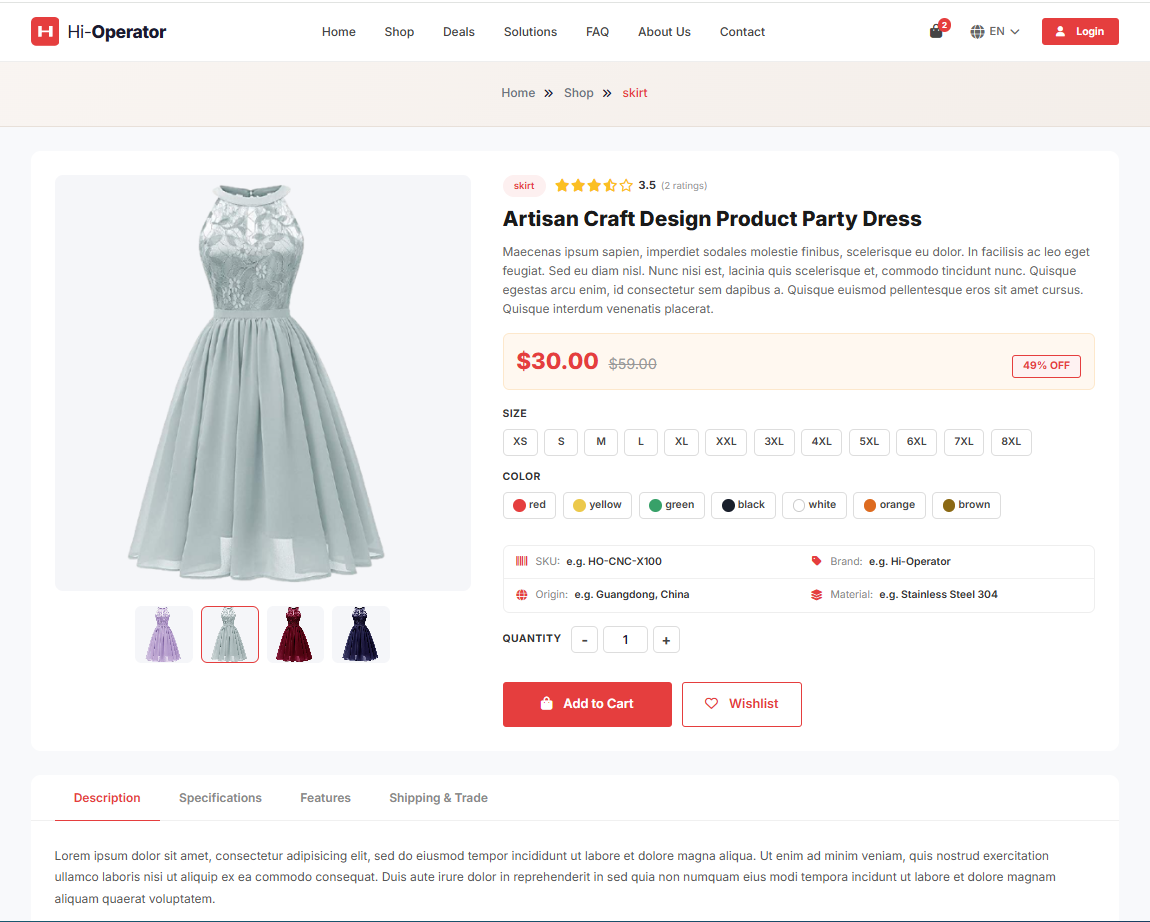Decrease quantity with minus button
The image size is (1150, 922).
(584, 640)
